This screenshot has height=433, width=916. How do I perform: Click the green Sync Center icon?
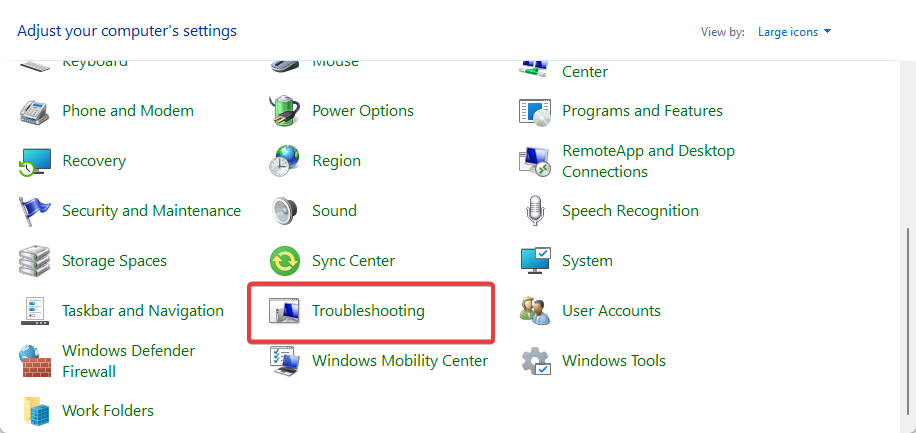pos(284,261)
